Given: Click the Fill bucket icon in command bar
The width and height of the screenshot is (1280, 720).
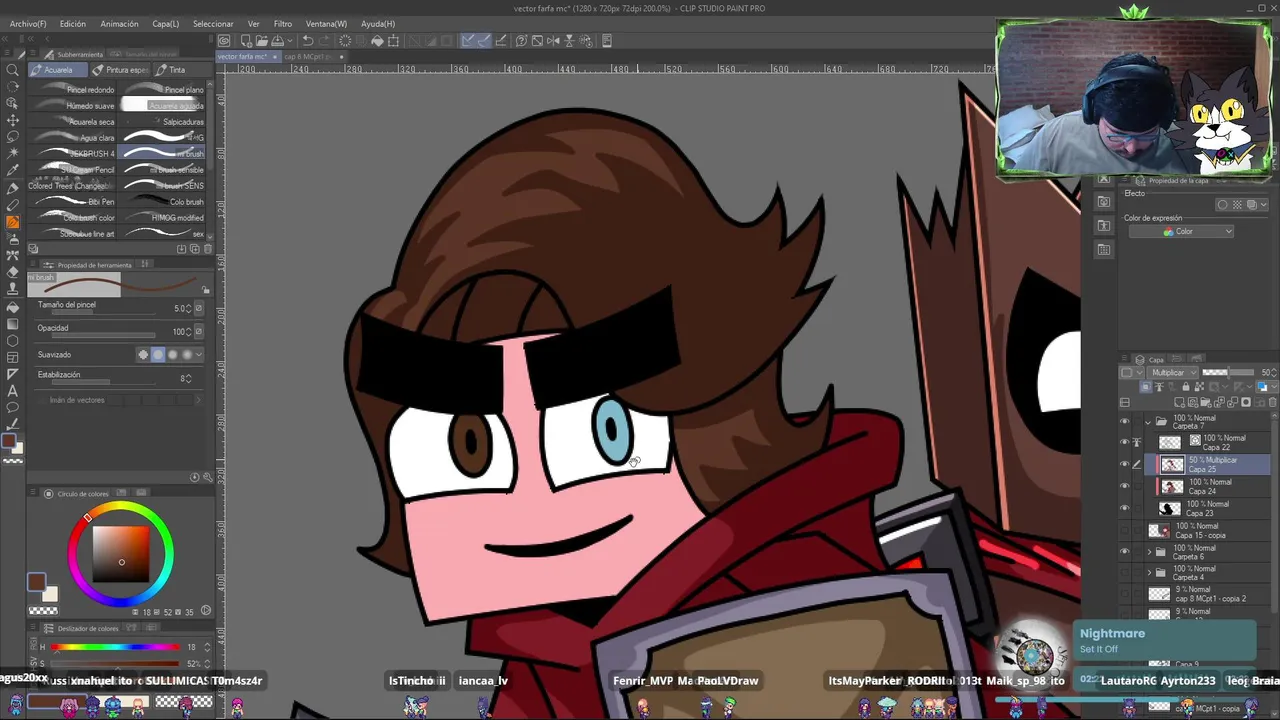Looking at the screenshot, I should [x=377, y=41].
